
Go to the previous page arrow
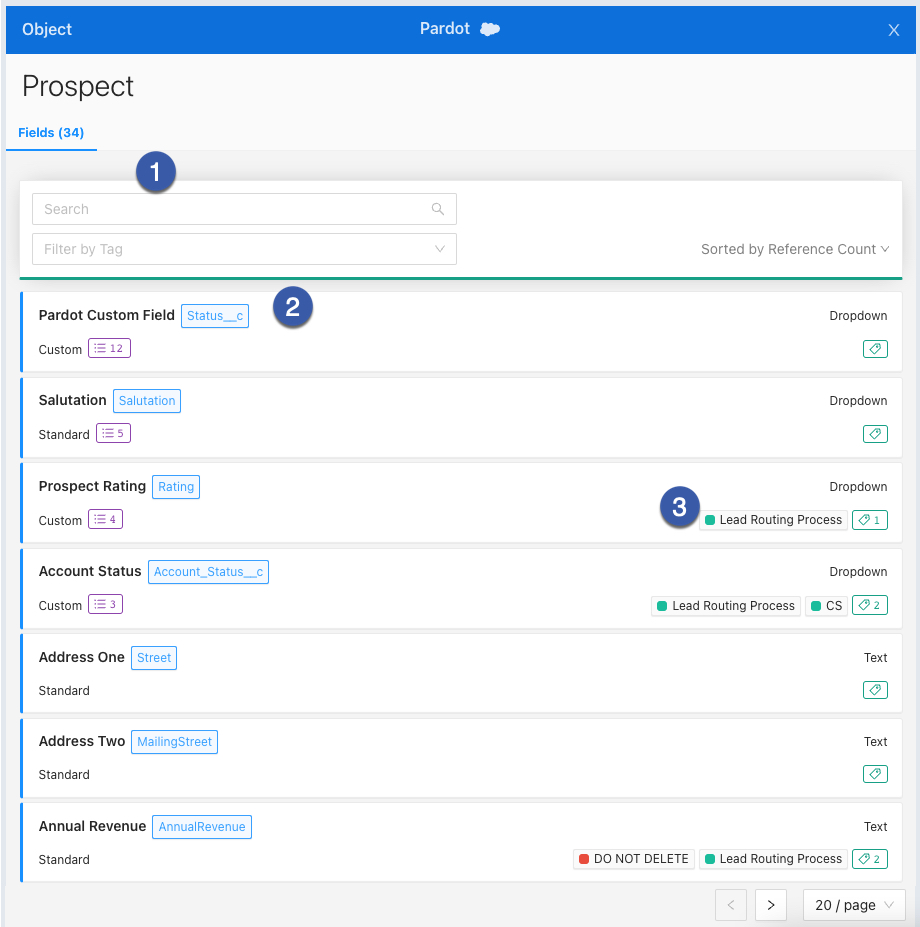pyautogui.click(x=731, y=905)
